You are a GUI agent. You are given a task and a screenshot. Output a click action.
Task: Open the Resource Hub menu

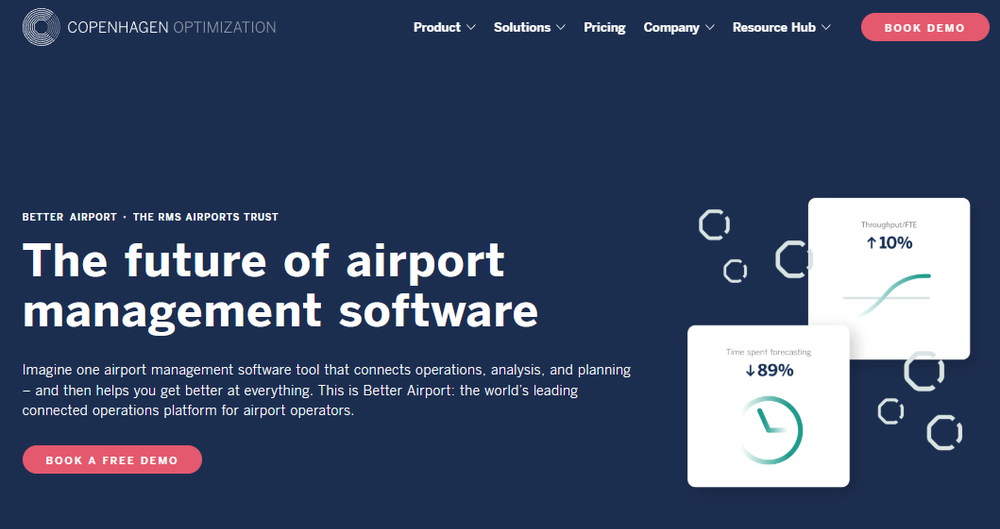coord(774,27)
